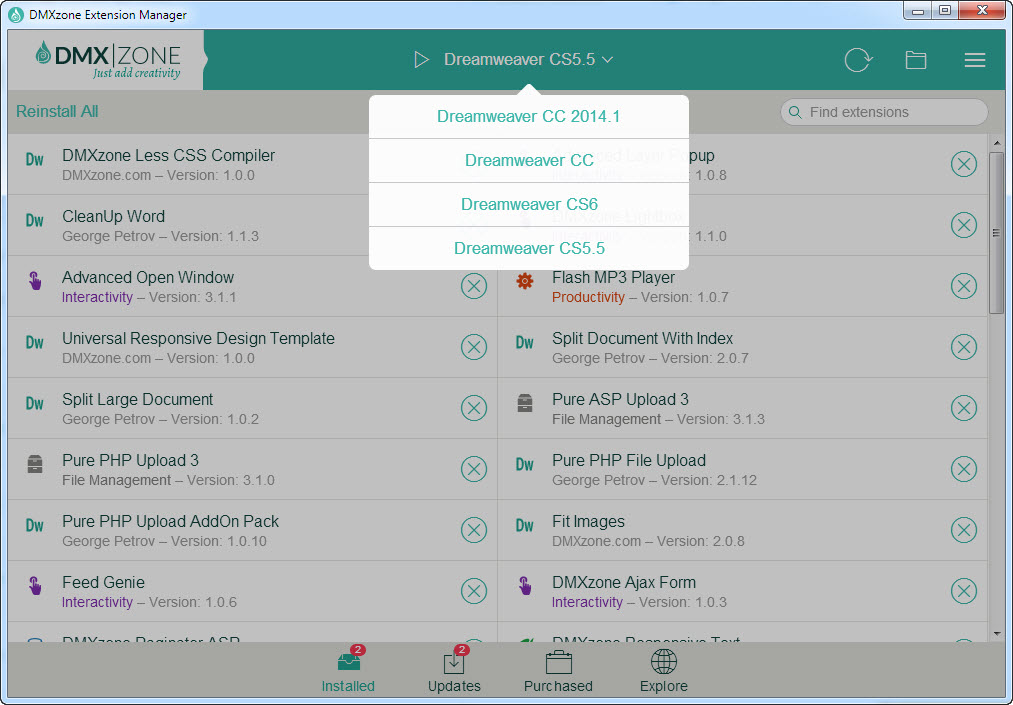
Task: Switch to the Updates tab
Action: (x=454, y=669)
